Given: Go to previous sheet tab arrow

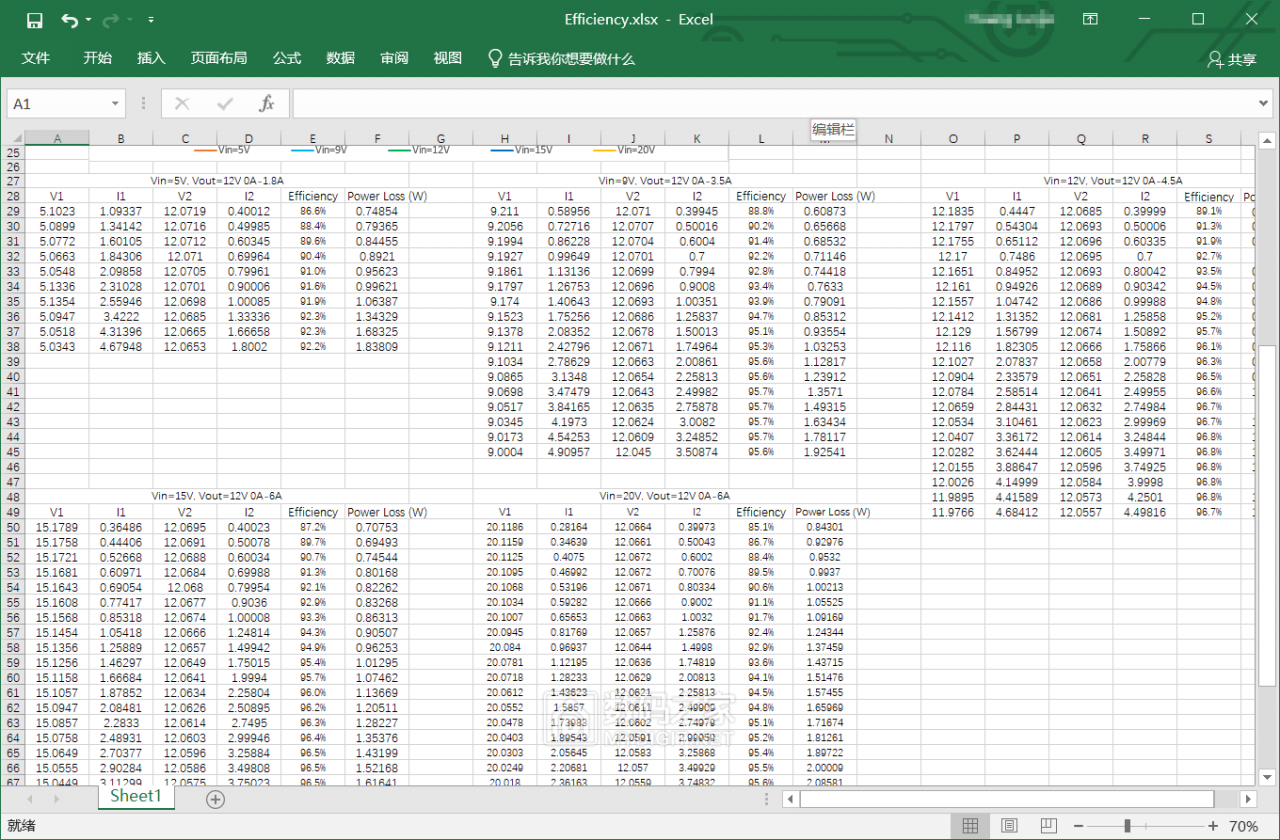Looking at the screenshot, I should 29,799.
